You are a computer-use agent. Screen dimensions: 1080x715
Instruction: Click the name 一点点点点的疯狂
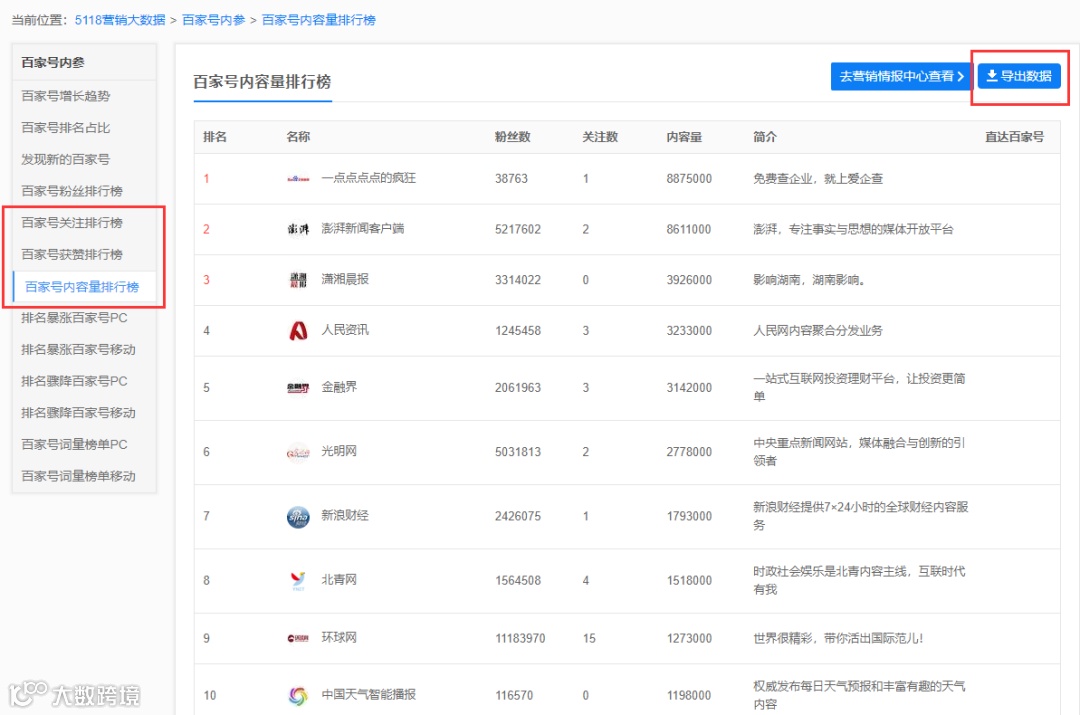(368, 178)
